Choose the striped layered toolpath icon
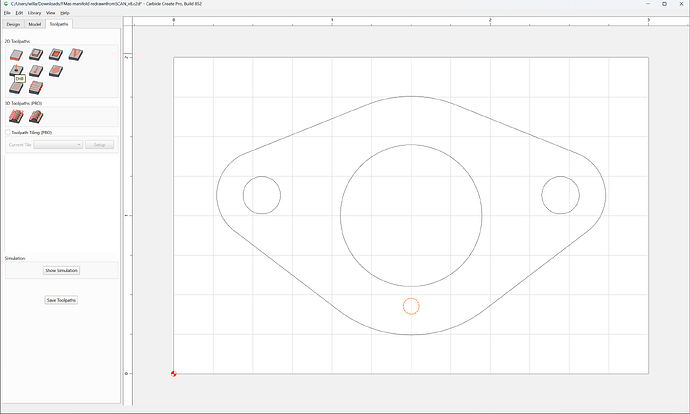This screenshot has height=414, width=690. [x=36, y=88]
